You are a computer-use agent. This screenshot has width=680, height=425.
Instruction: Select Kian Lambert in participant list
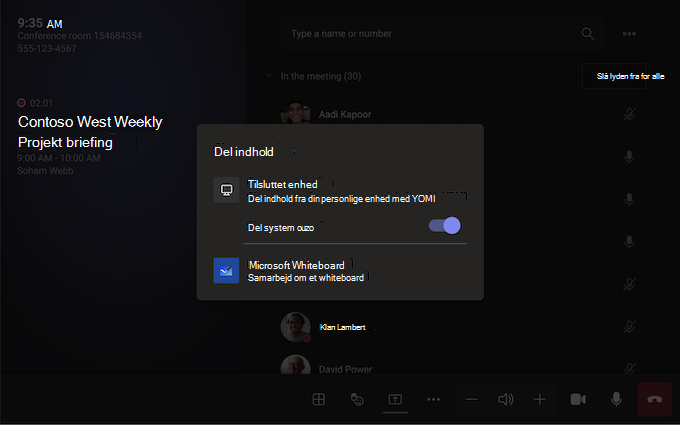pyautogui.click(x=342, y=327)
